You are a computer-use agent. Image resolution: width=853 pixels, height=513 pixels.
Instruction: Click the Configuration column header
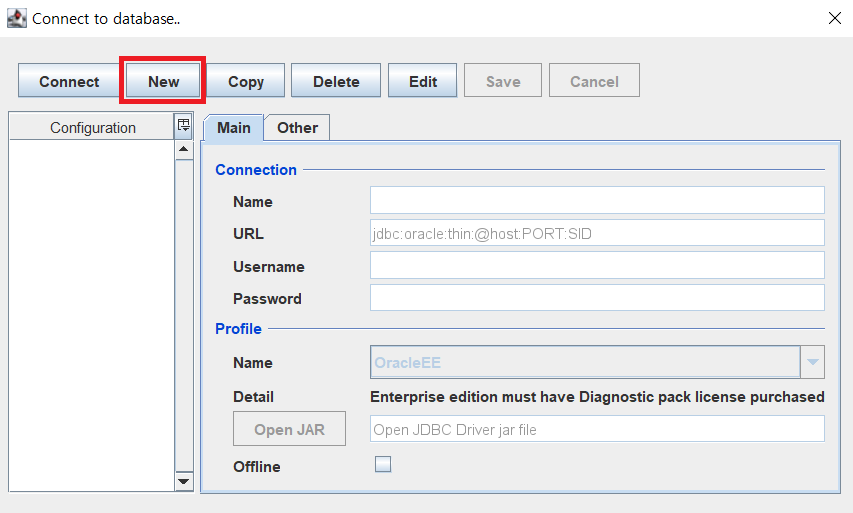pos(92,127)
